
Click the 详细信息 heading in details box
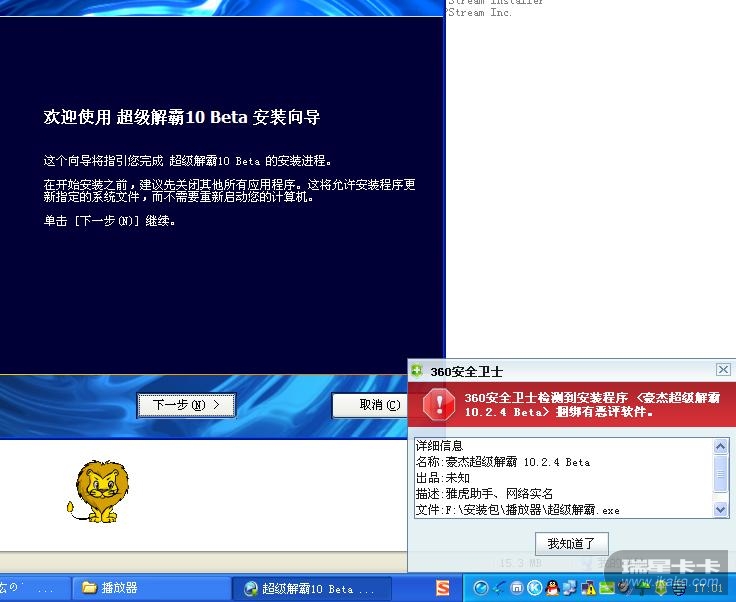point(439,446)
